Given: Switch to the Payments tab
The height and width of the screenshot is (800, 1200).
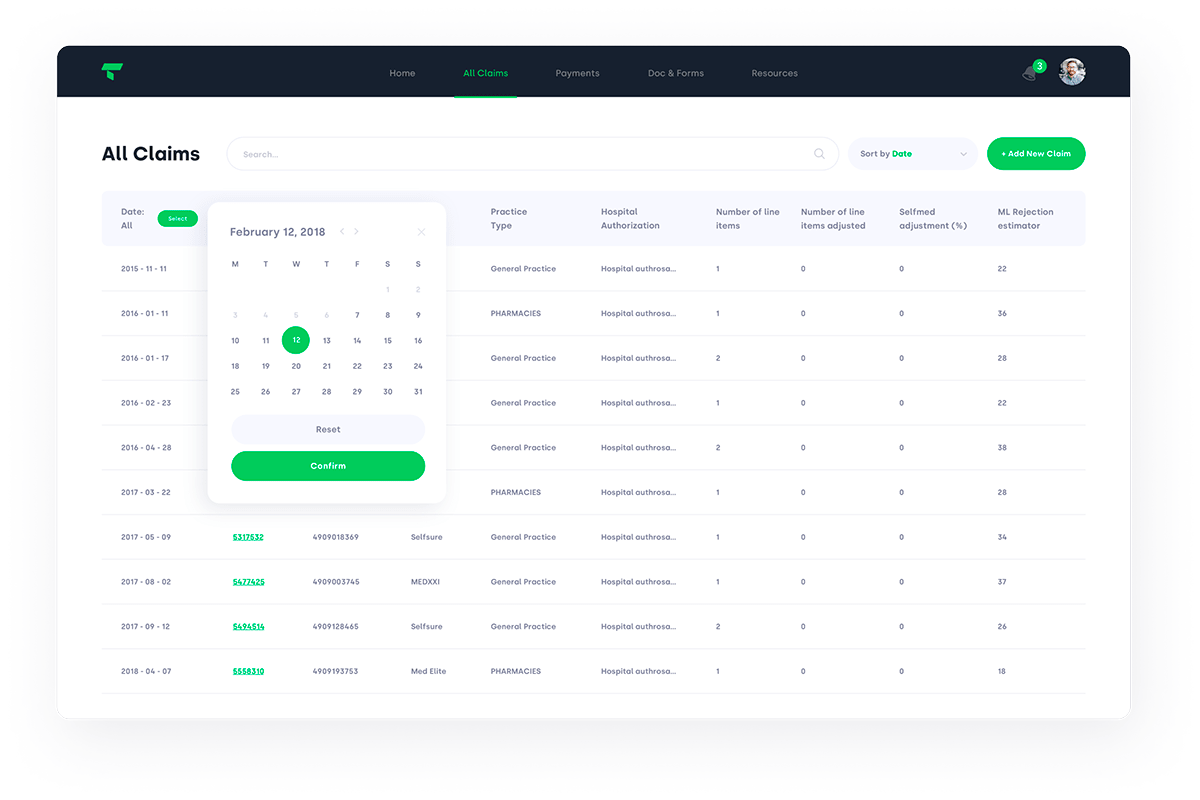Looking at the screenshot, I should point(578,73).
